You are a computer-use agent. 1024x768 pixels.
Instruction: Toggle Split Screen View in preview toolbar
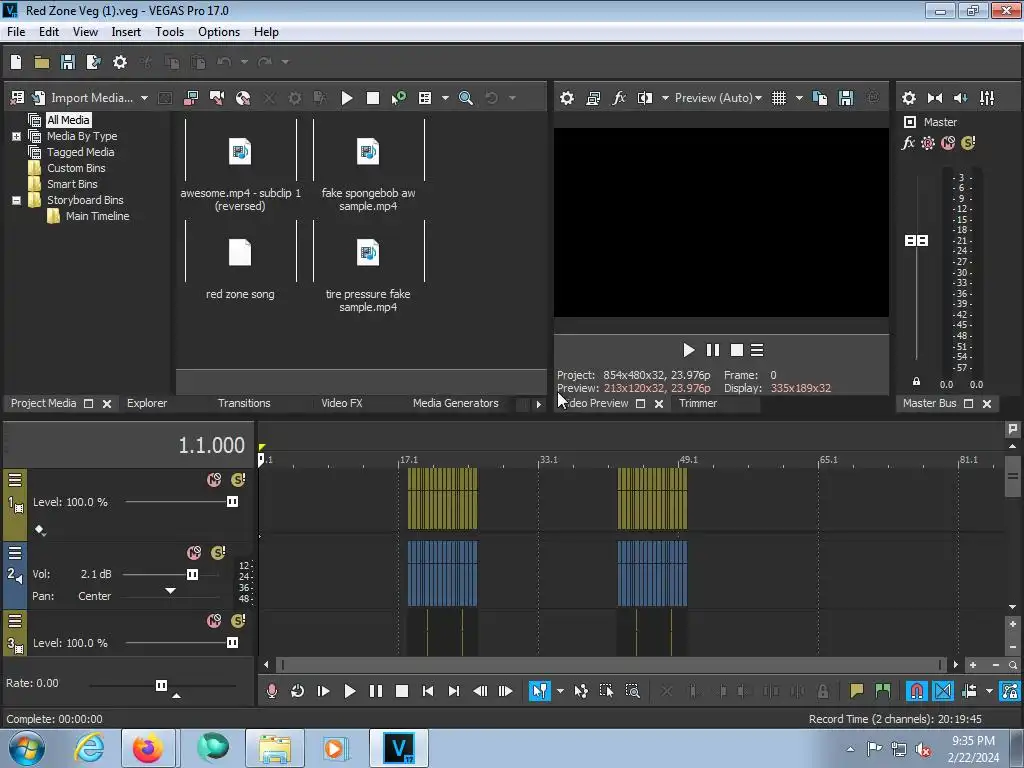(645, 98)
